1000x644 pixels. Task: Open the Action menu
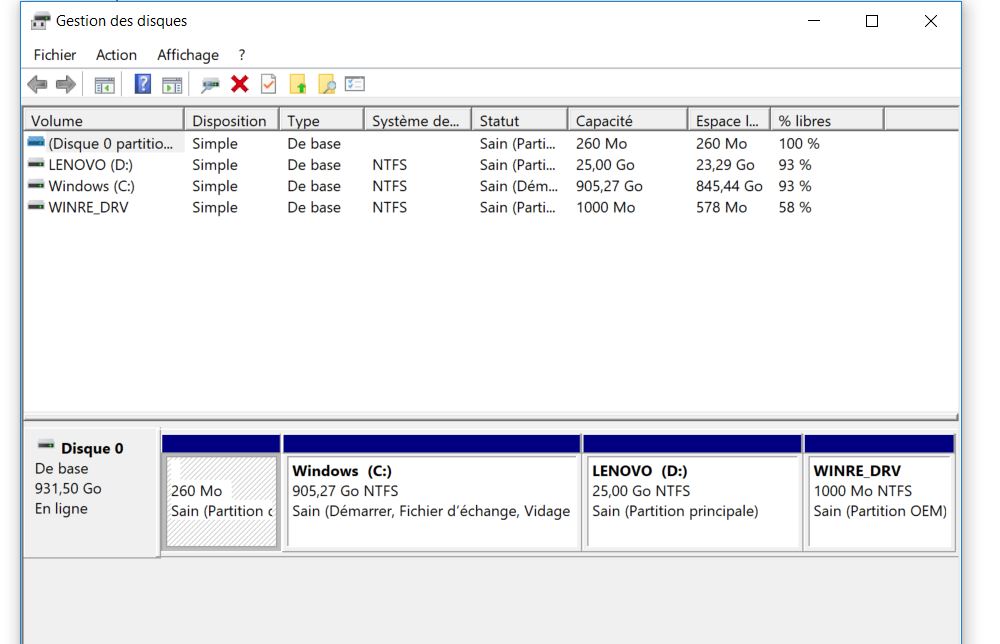(116, 55)
